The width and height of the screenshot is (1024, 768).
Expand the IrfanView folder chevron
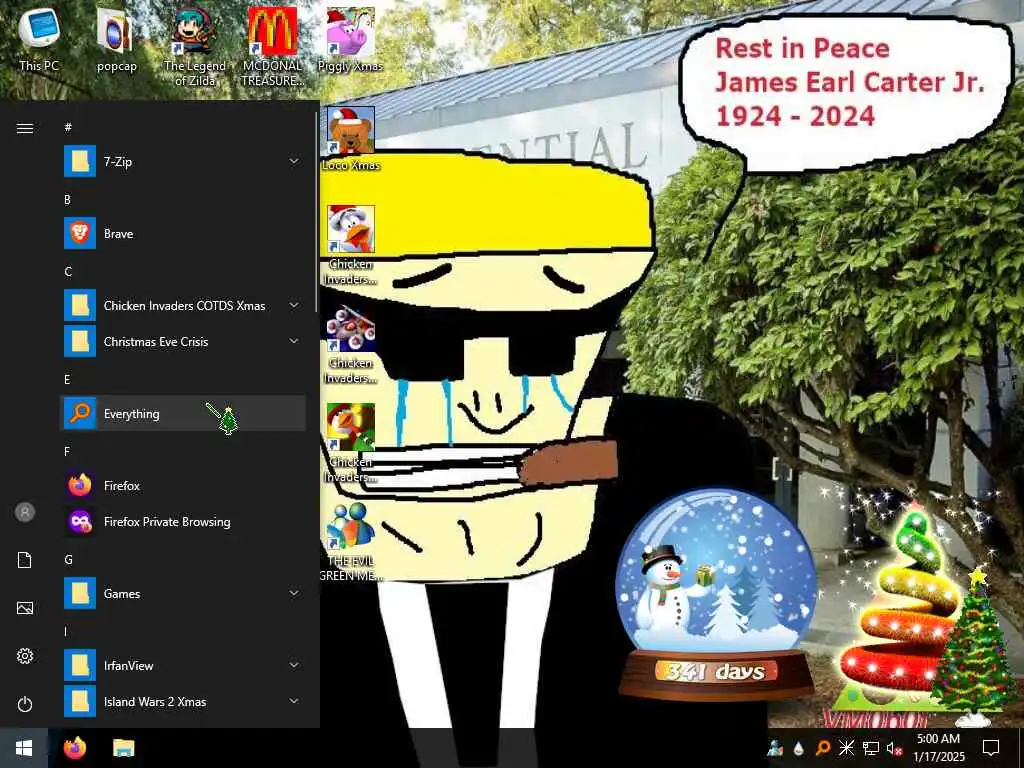[x=294, y=665]
